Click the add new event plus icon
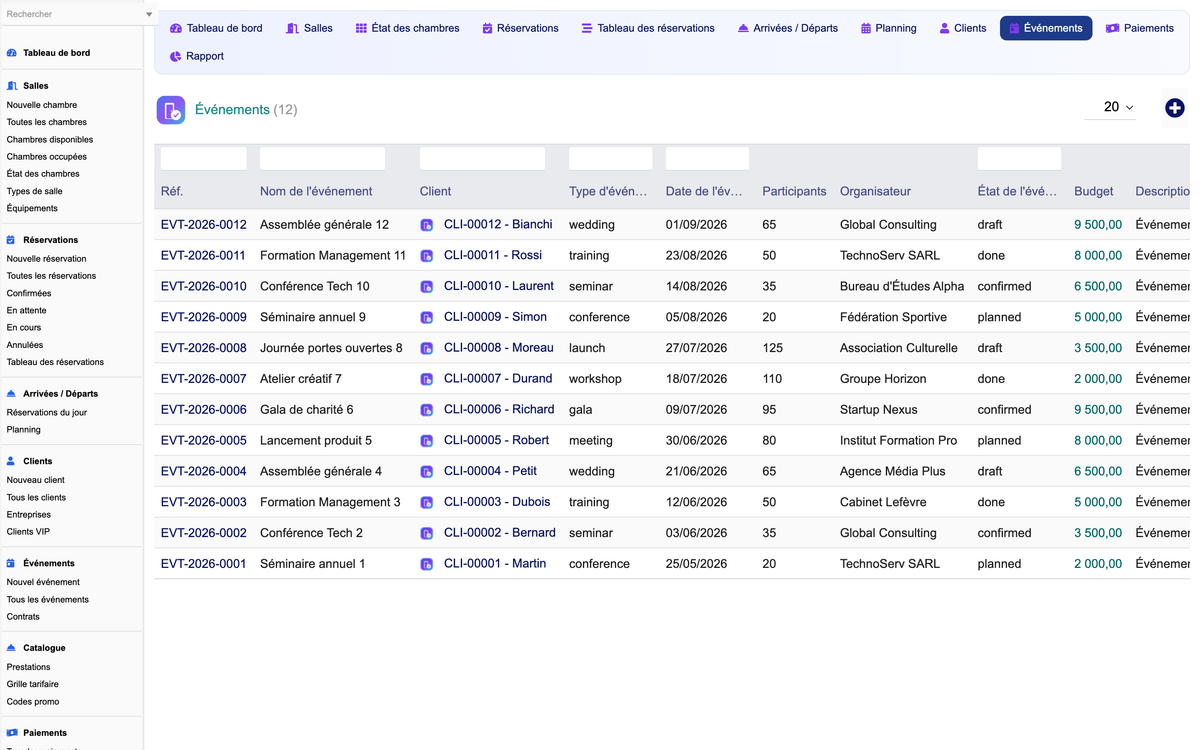The width and height of the screenshot is (1200, 750). 1175,108
